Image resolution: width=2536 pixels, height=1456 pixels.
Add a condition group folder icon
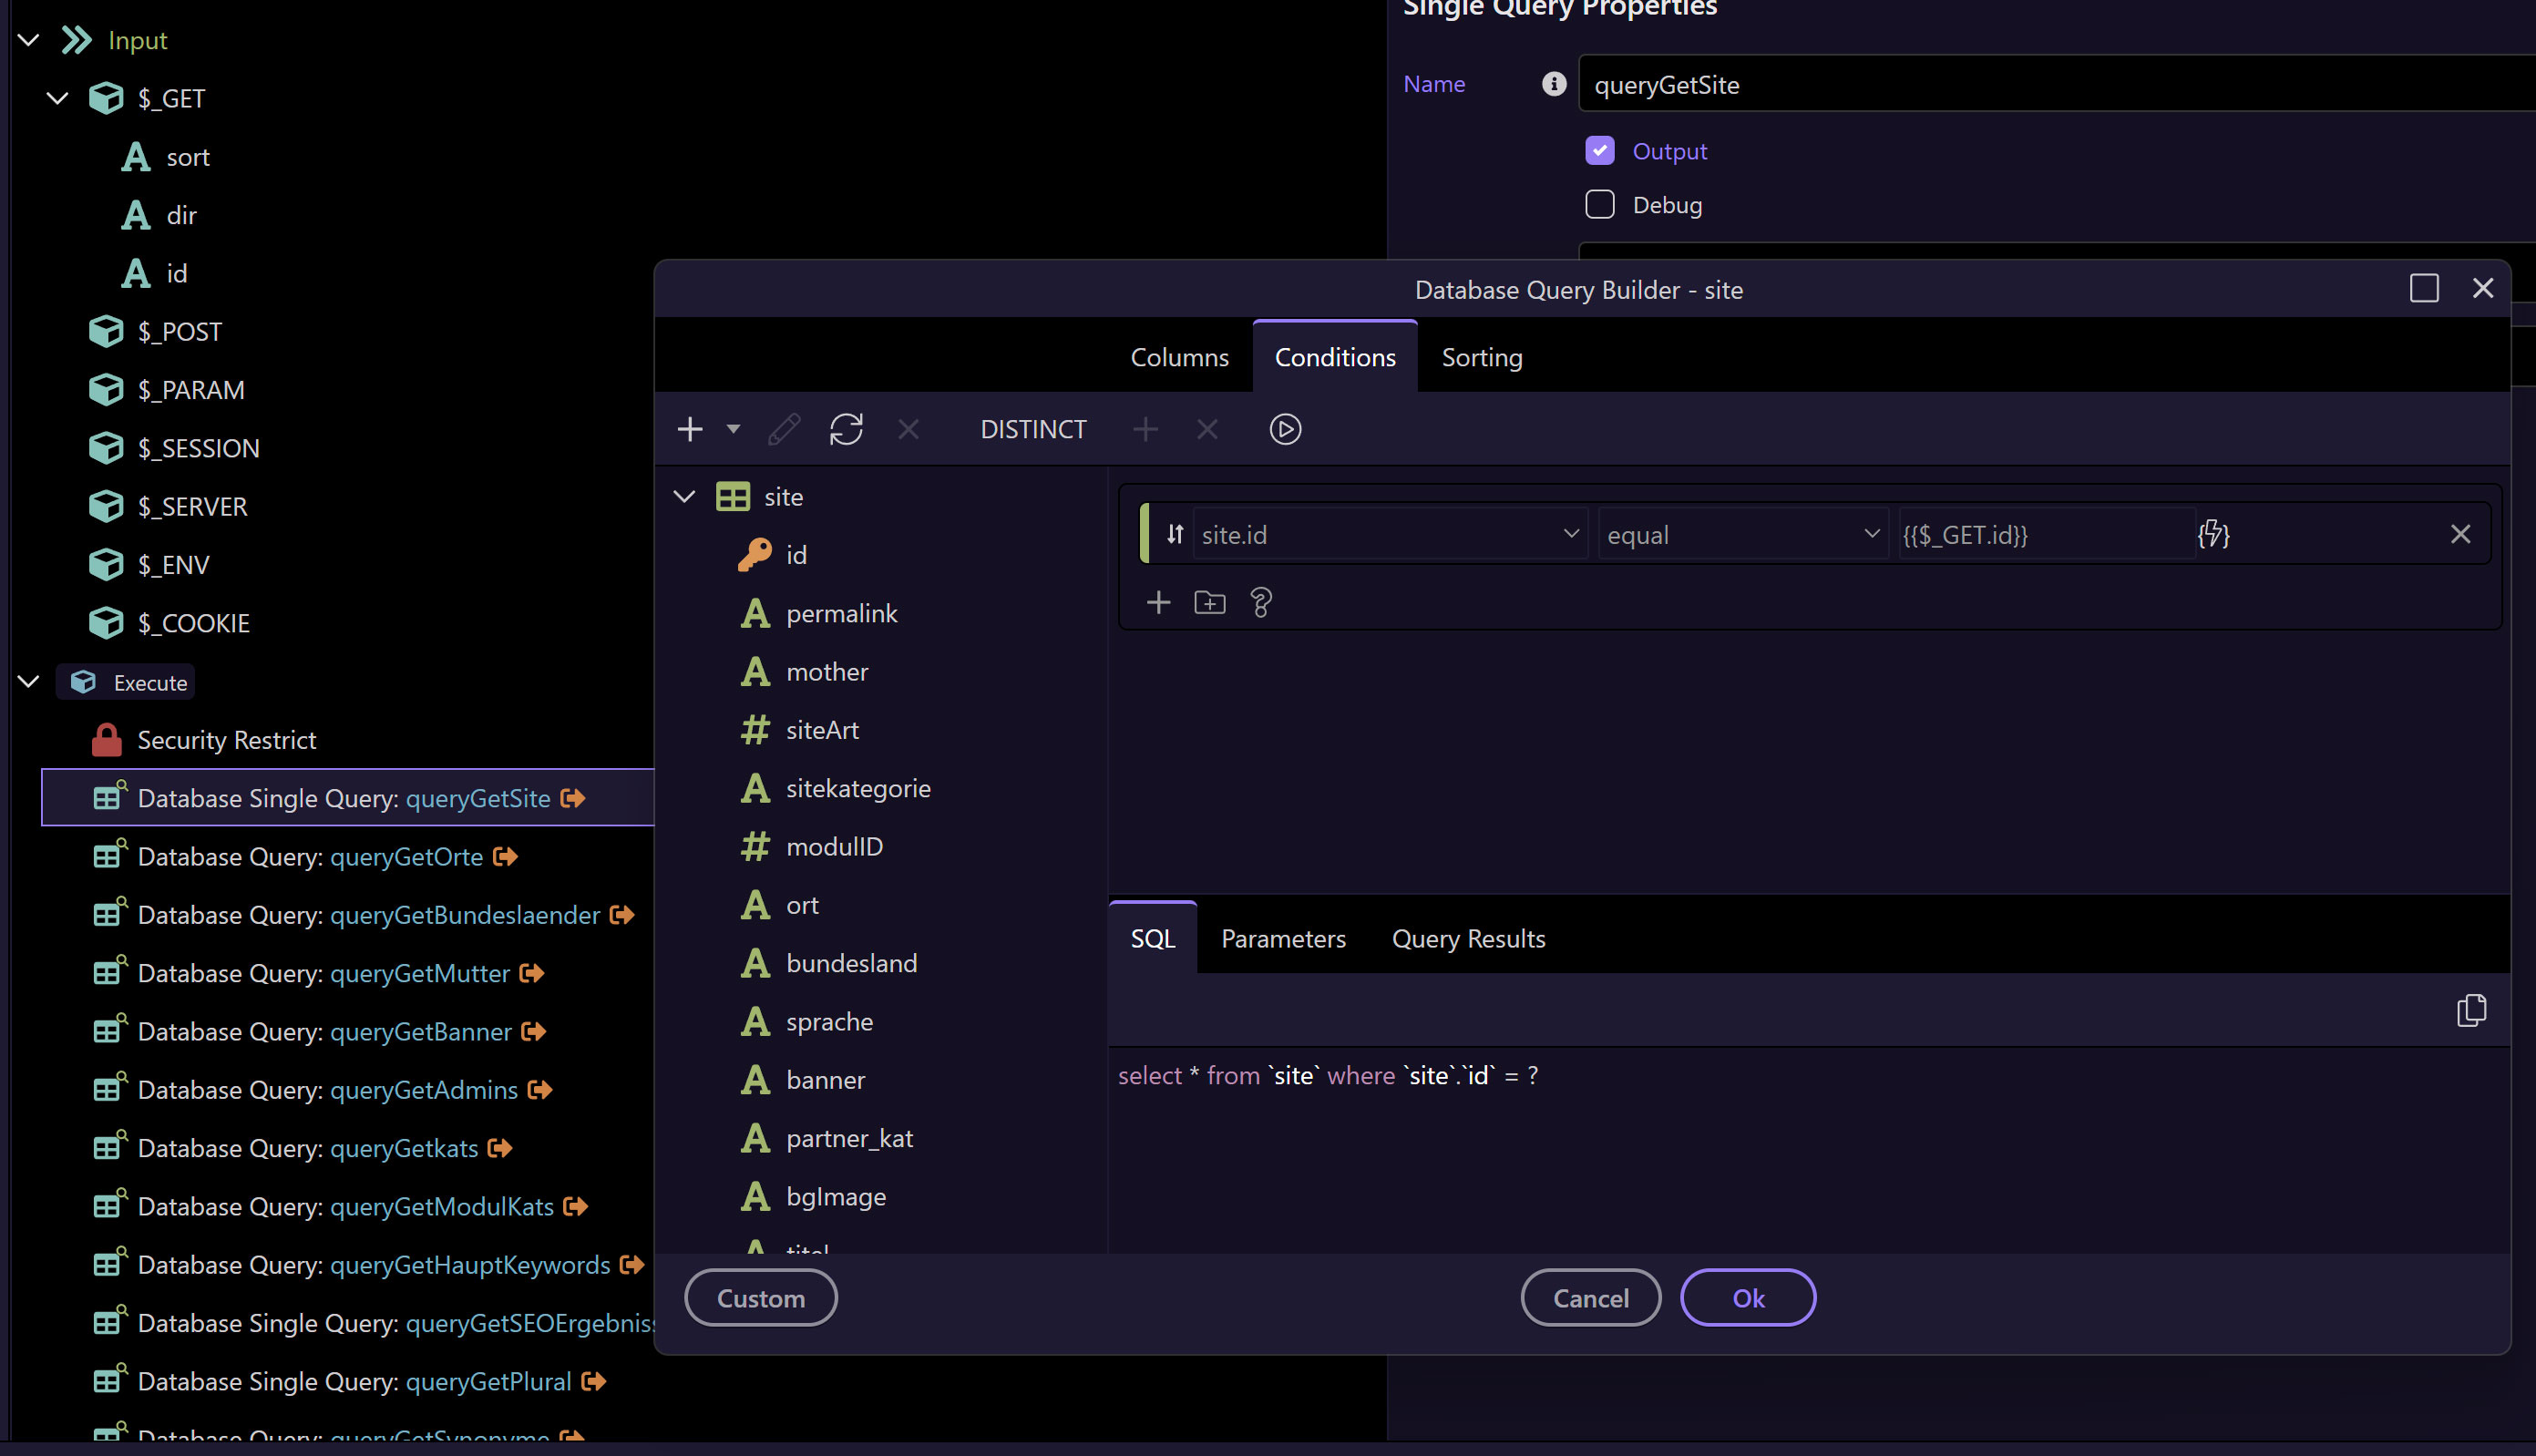coord(1209,602)
